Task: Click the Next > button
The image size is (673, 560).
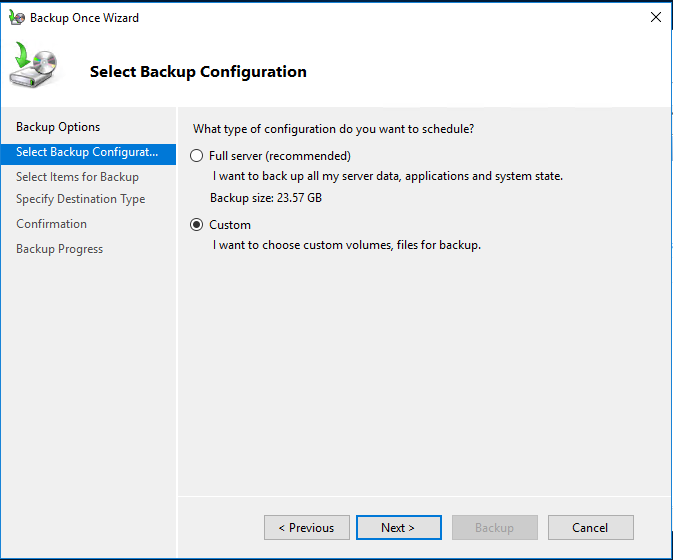Action: [399, 527]
